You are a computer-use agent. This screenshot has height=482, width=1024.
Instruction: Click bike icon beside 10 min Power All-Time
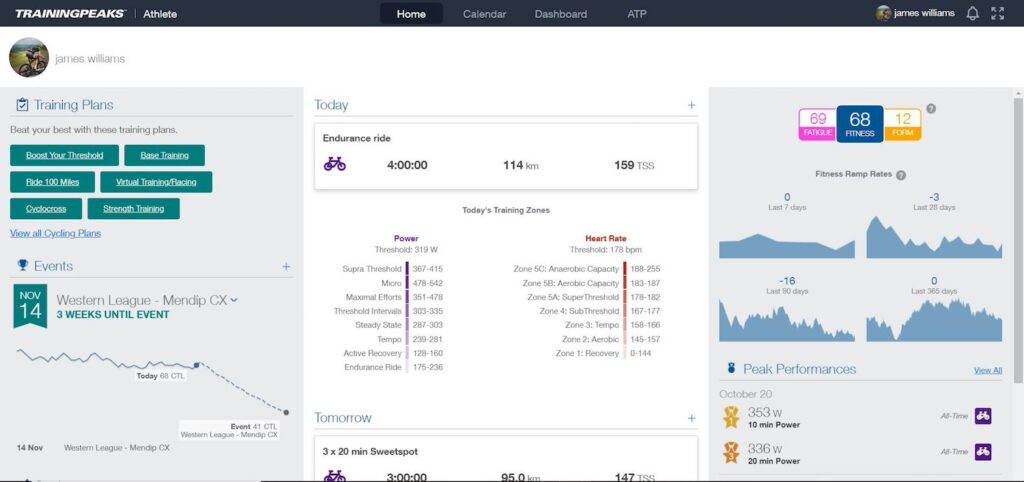983,416
